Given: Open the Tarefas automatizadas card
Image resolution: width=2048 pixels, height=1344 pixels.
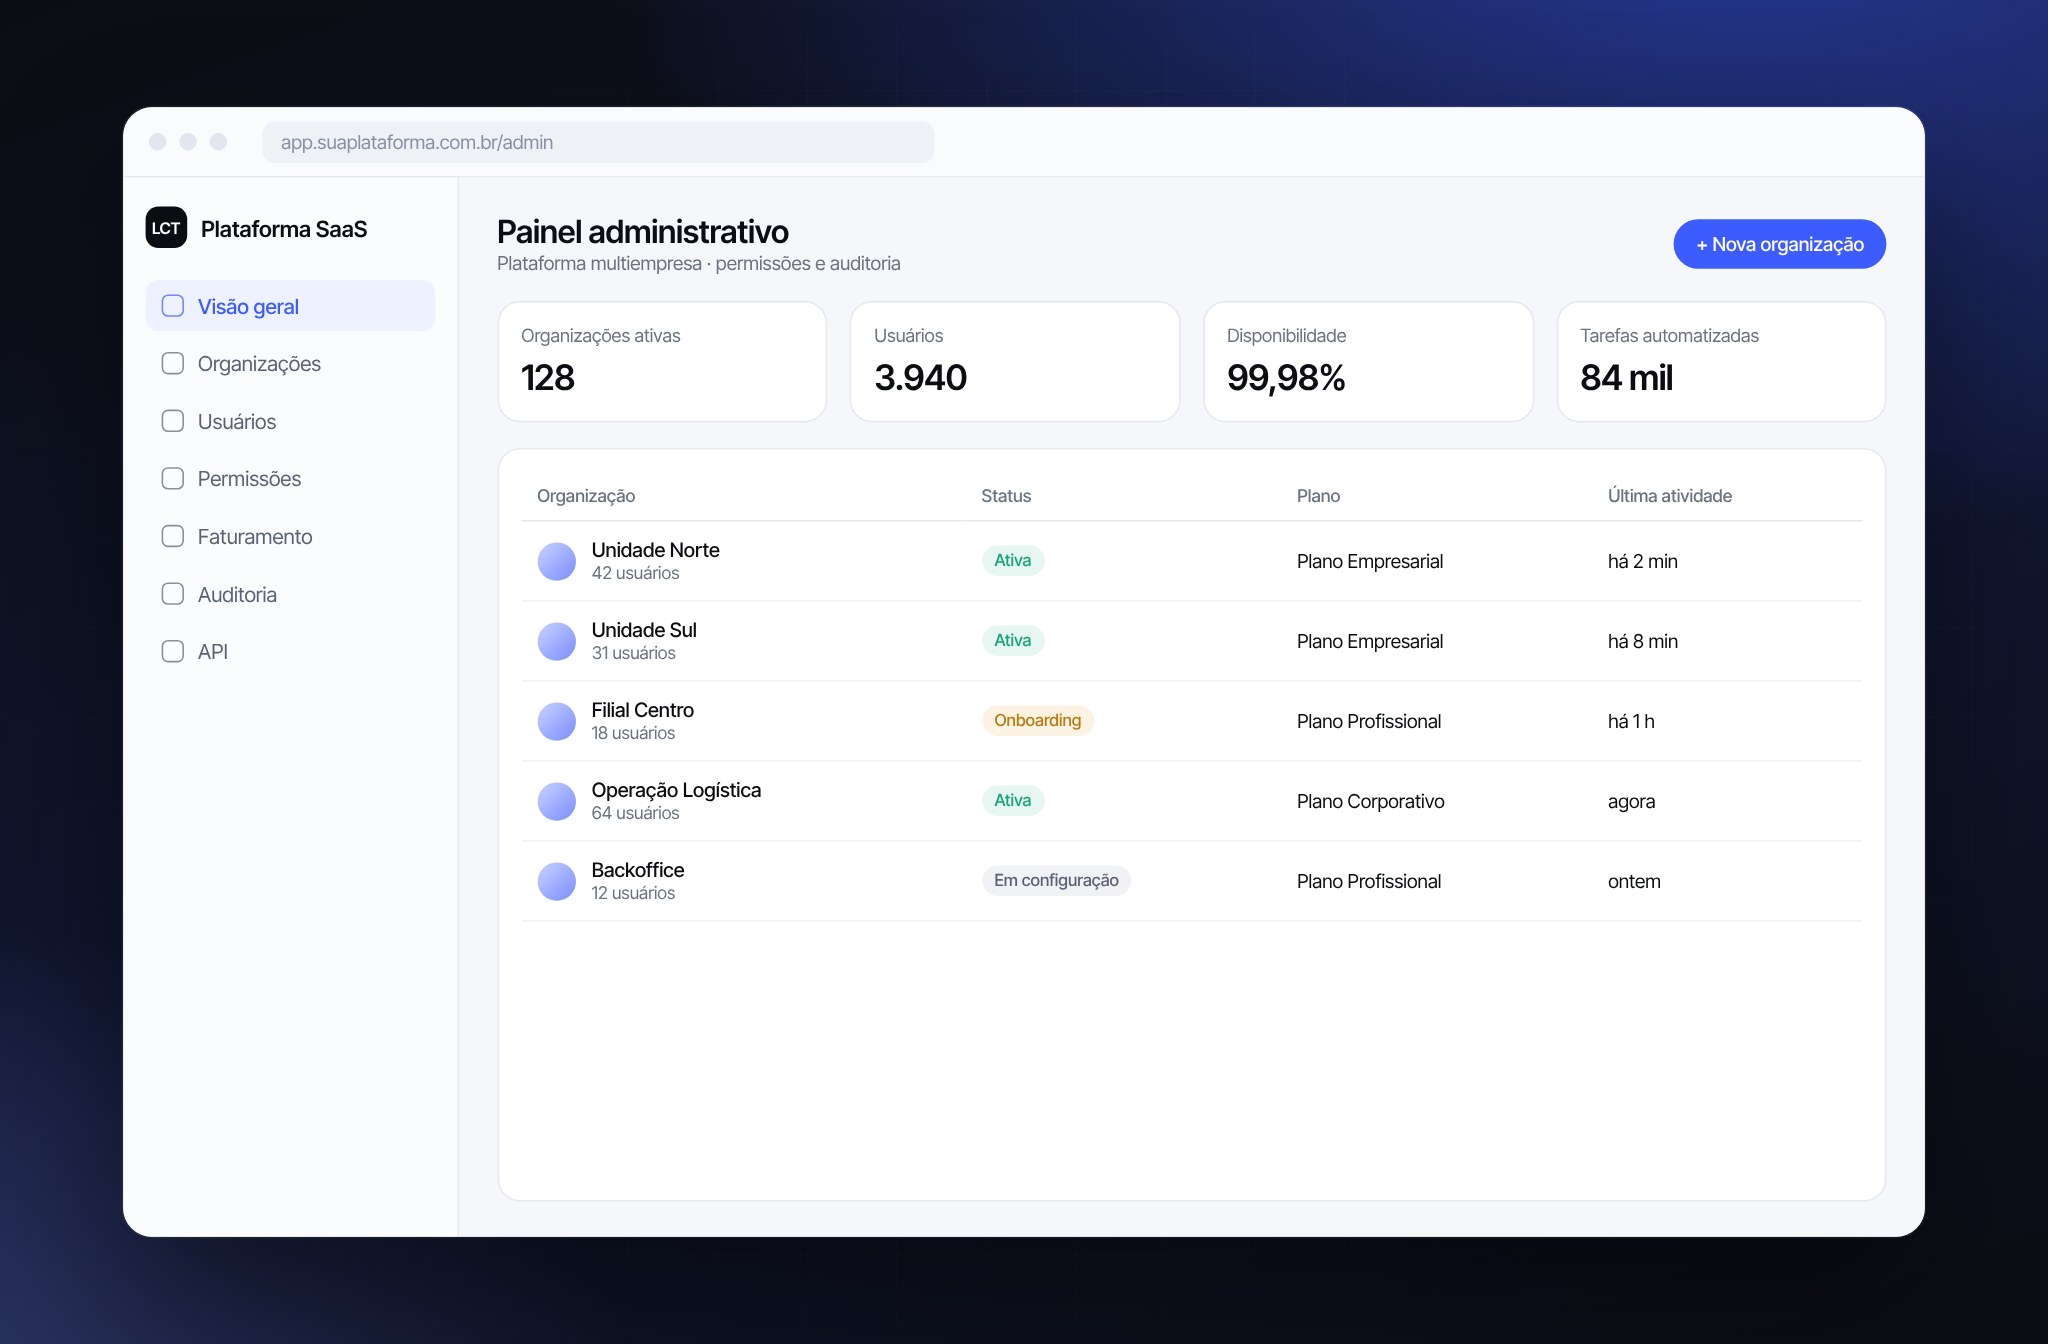Looking at the screenshot, I should 1721,362.
